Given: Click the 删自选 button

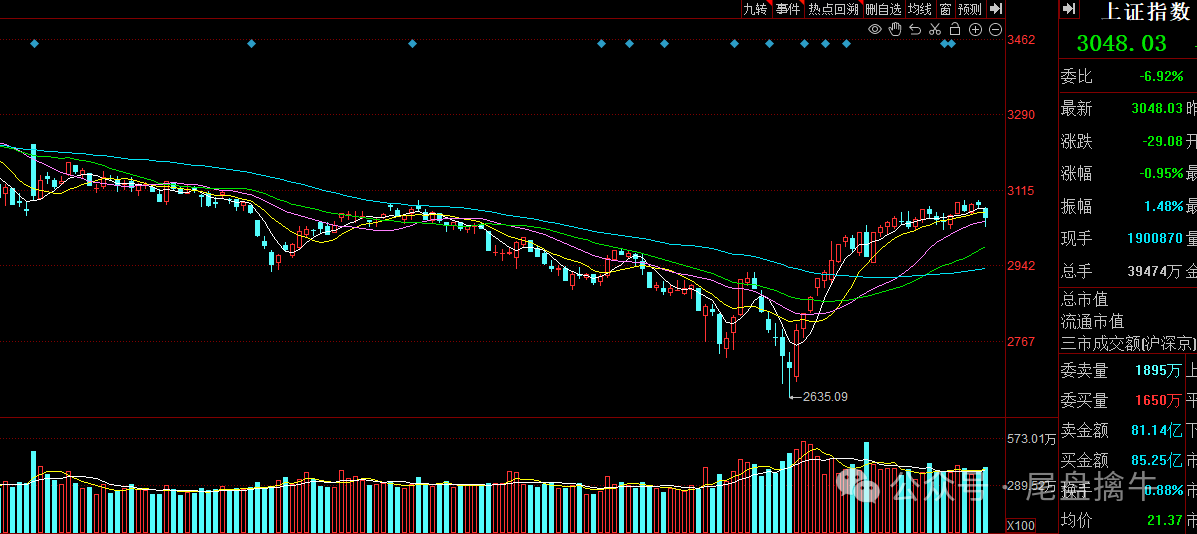Looking at the screenshot, I should [x=884, y=9].
